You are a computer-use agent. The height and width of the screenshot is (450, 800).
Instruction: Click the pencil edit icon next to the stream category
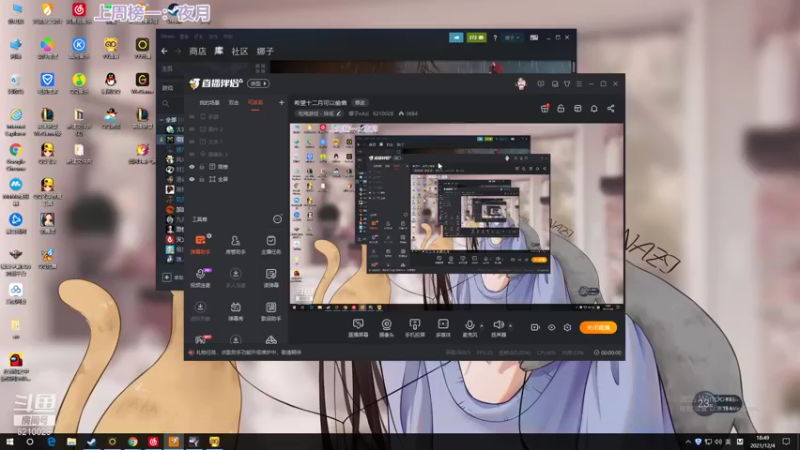point(339,113)
